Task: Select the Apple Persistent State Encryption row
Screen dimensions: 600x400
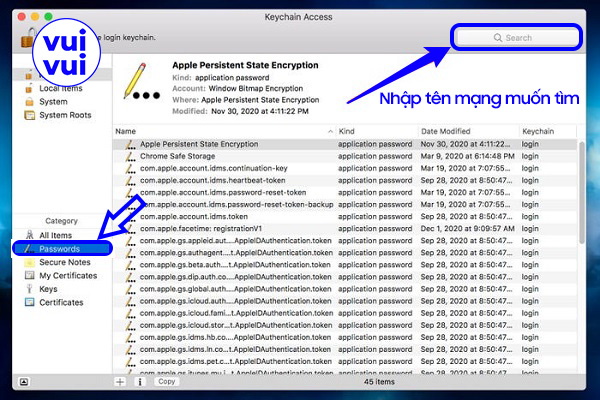Action: pyautogui.click(x=345, y=144)
